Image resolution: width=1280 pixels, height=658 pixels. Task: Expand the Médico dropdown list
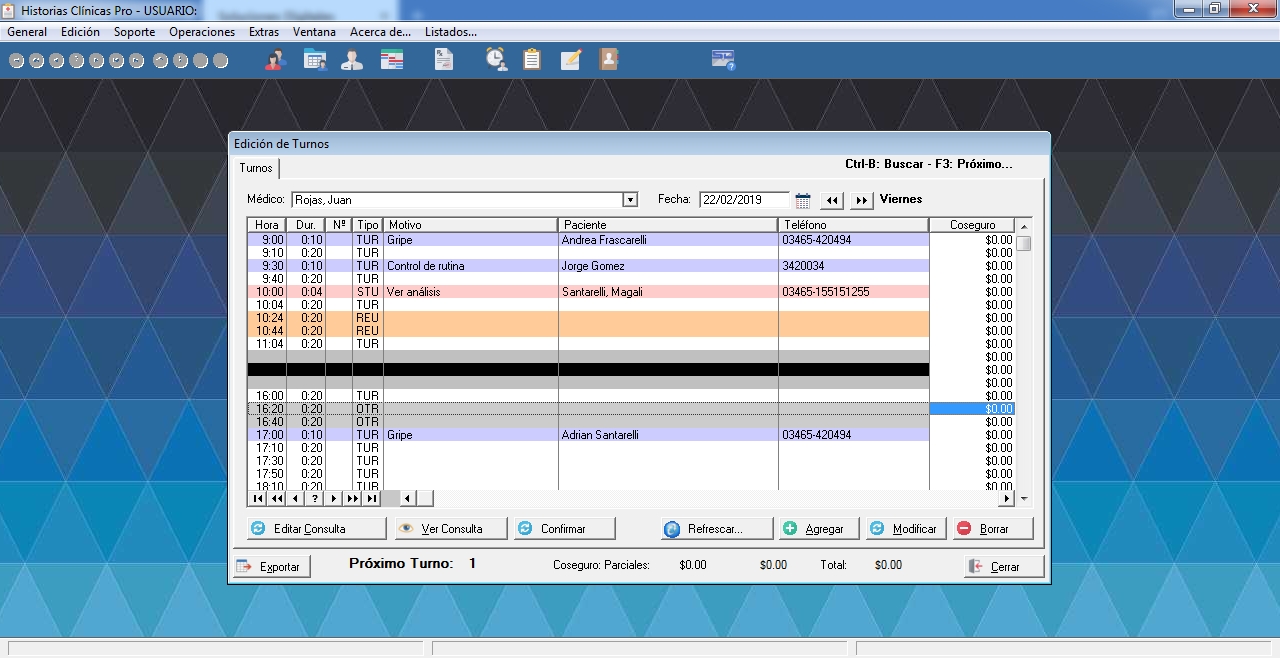pyautogui.click(x=630, y=200)
